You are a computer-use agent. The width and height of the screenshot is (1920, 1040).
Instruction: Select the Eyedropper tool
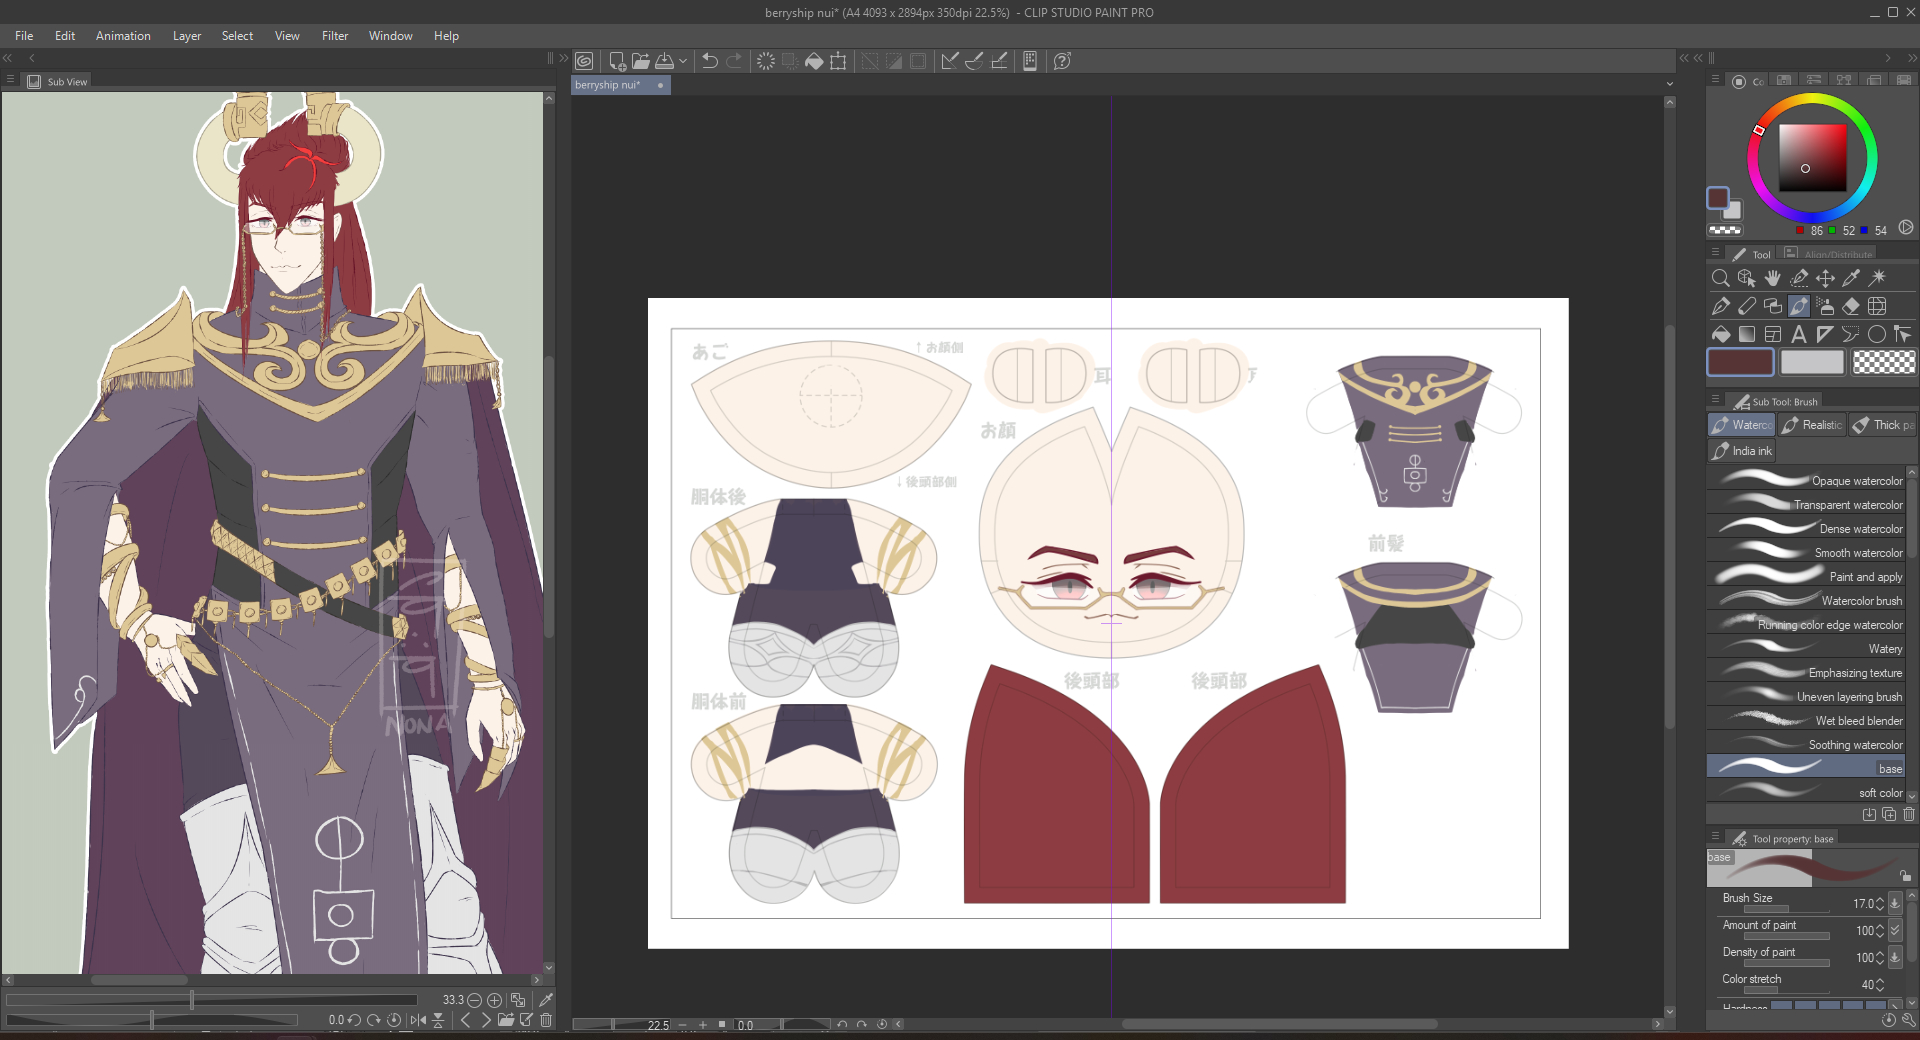(x=1851, y=278)
